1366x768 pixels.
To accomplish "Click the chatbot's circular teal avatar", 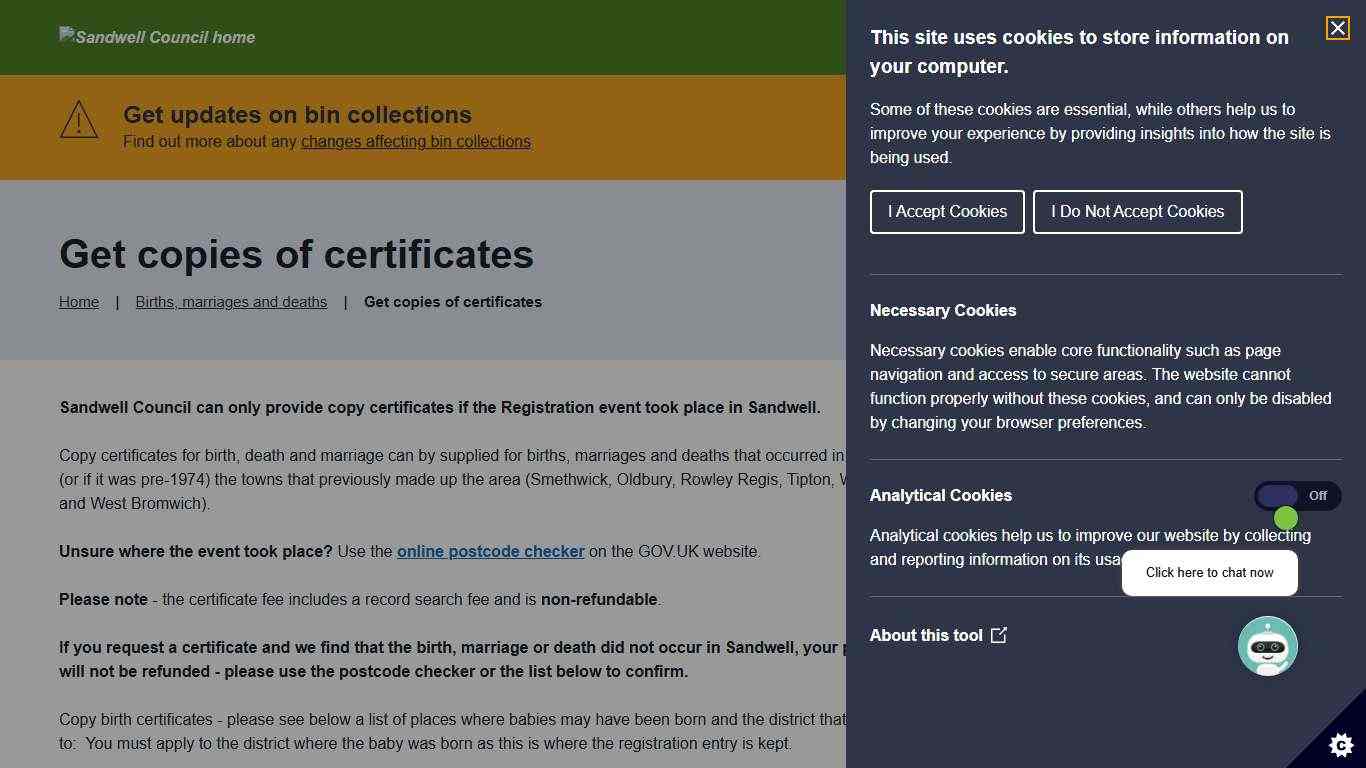I will click(1268, 645).
